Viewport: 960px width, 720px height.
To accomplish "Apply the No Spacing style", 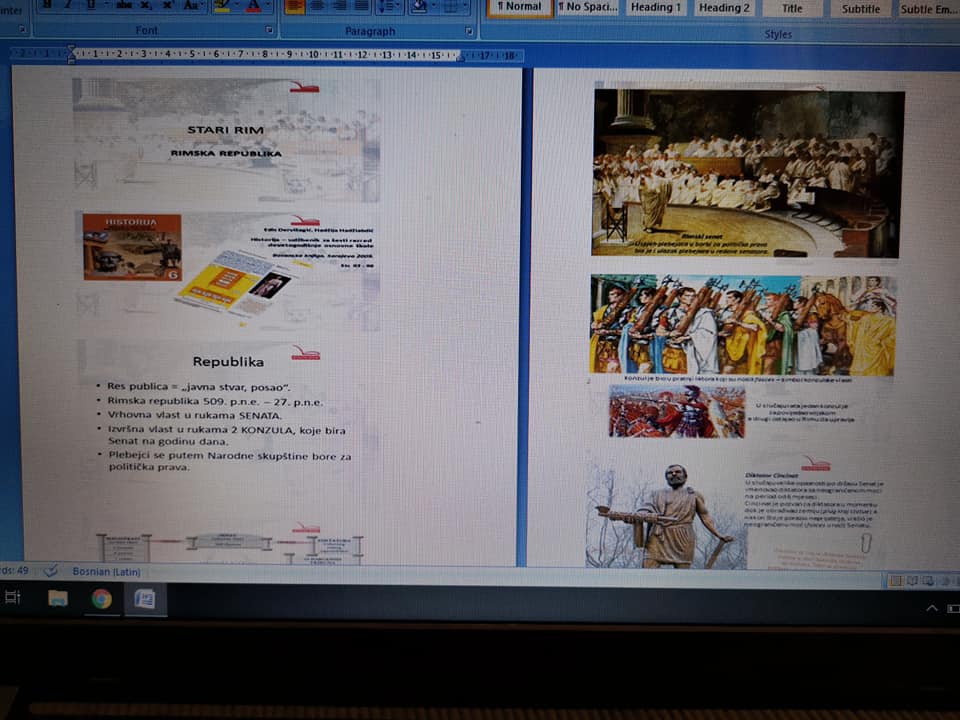I will (x=588, y=7).
